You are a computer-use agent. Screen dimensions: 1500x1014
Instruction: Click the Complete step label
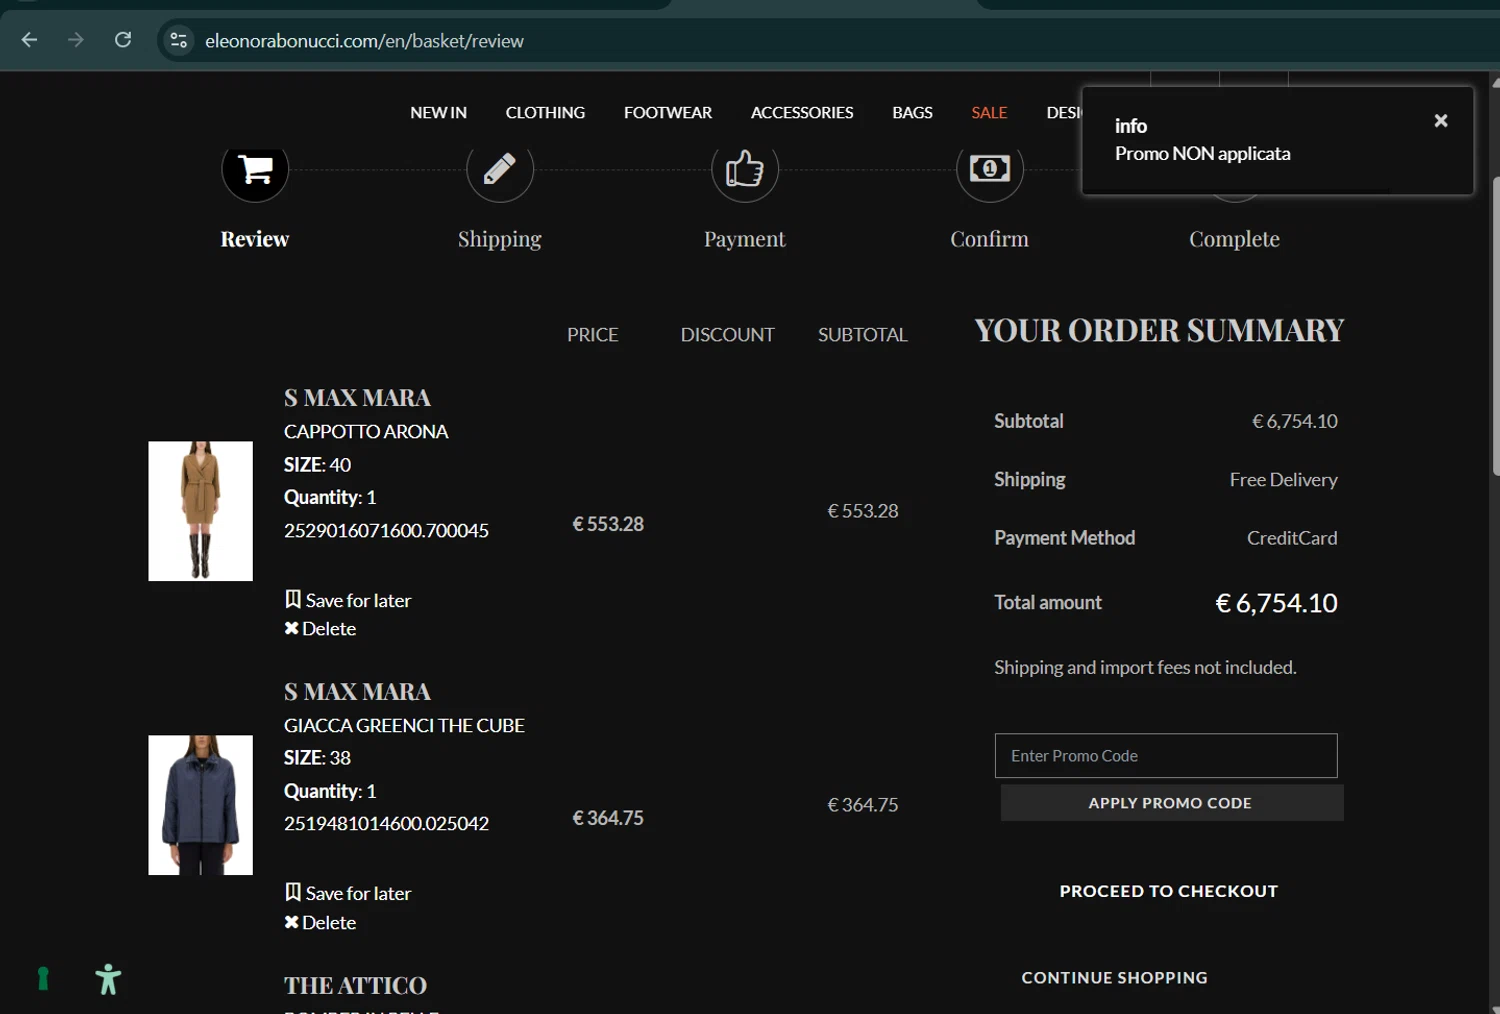pos(1234,239)
